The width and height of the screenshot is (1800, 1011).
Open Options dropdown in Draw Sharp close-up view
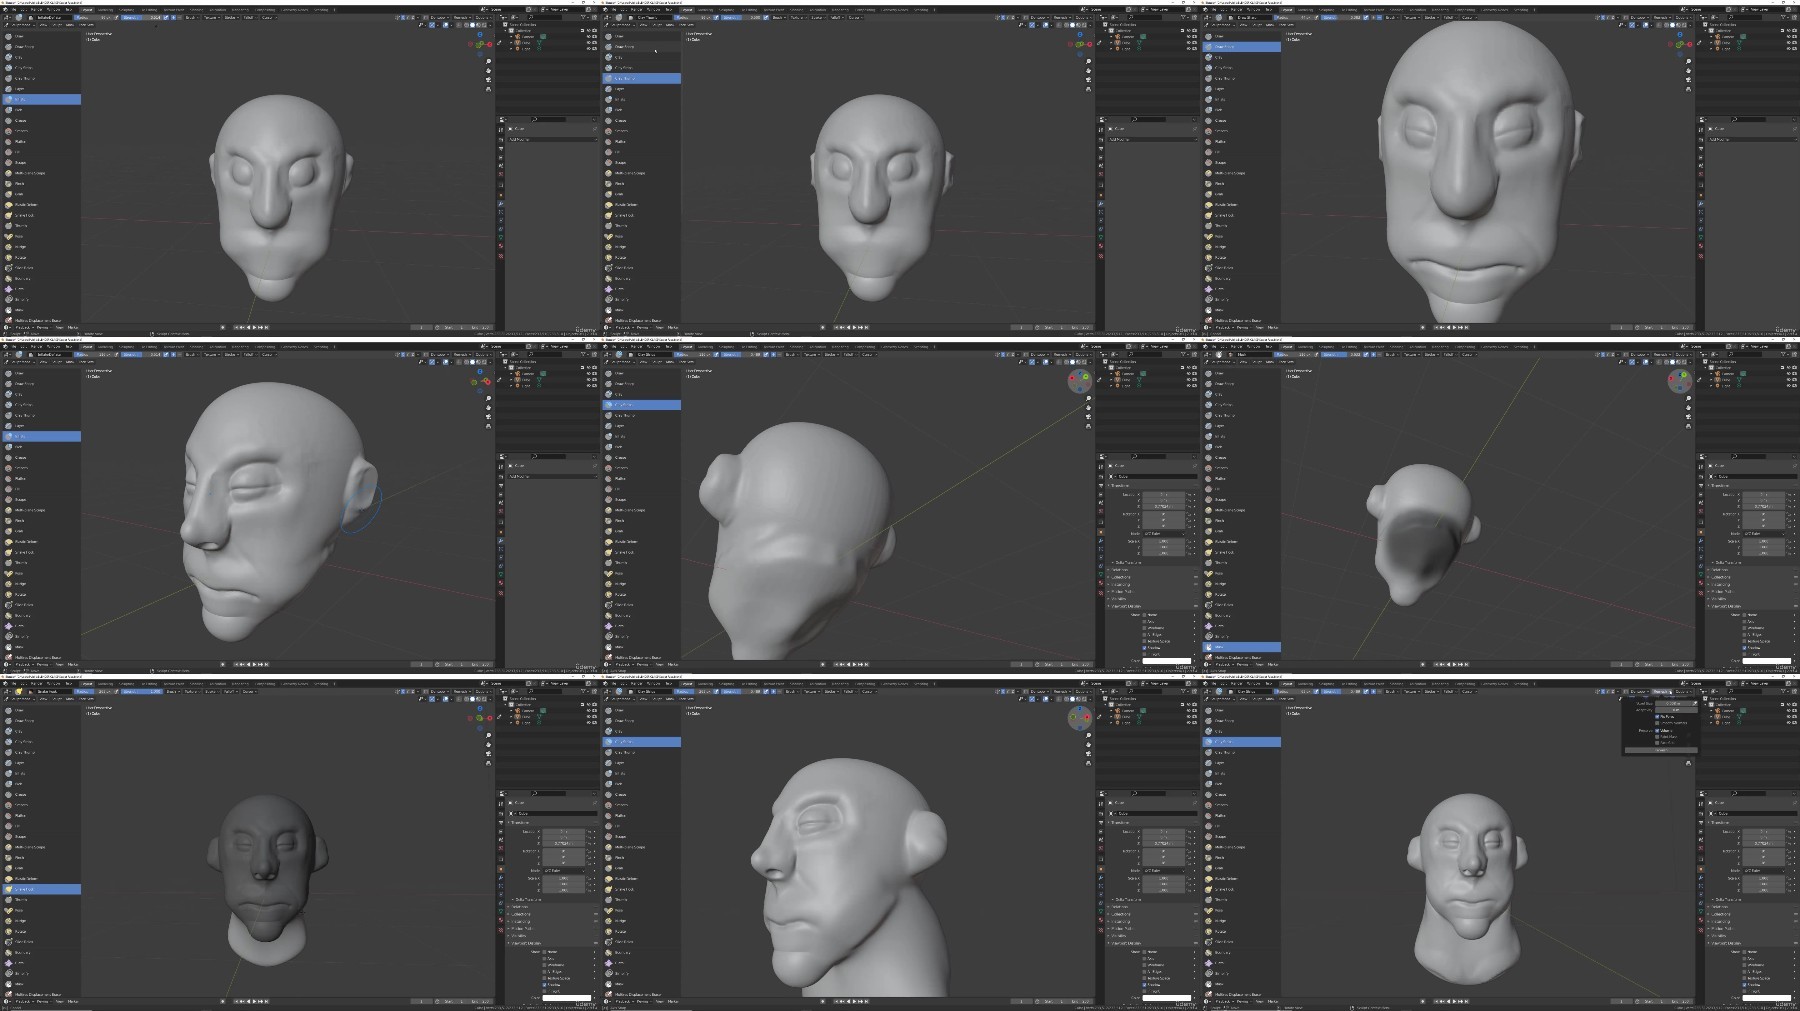pos(1682,17)
